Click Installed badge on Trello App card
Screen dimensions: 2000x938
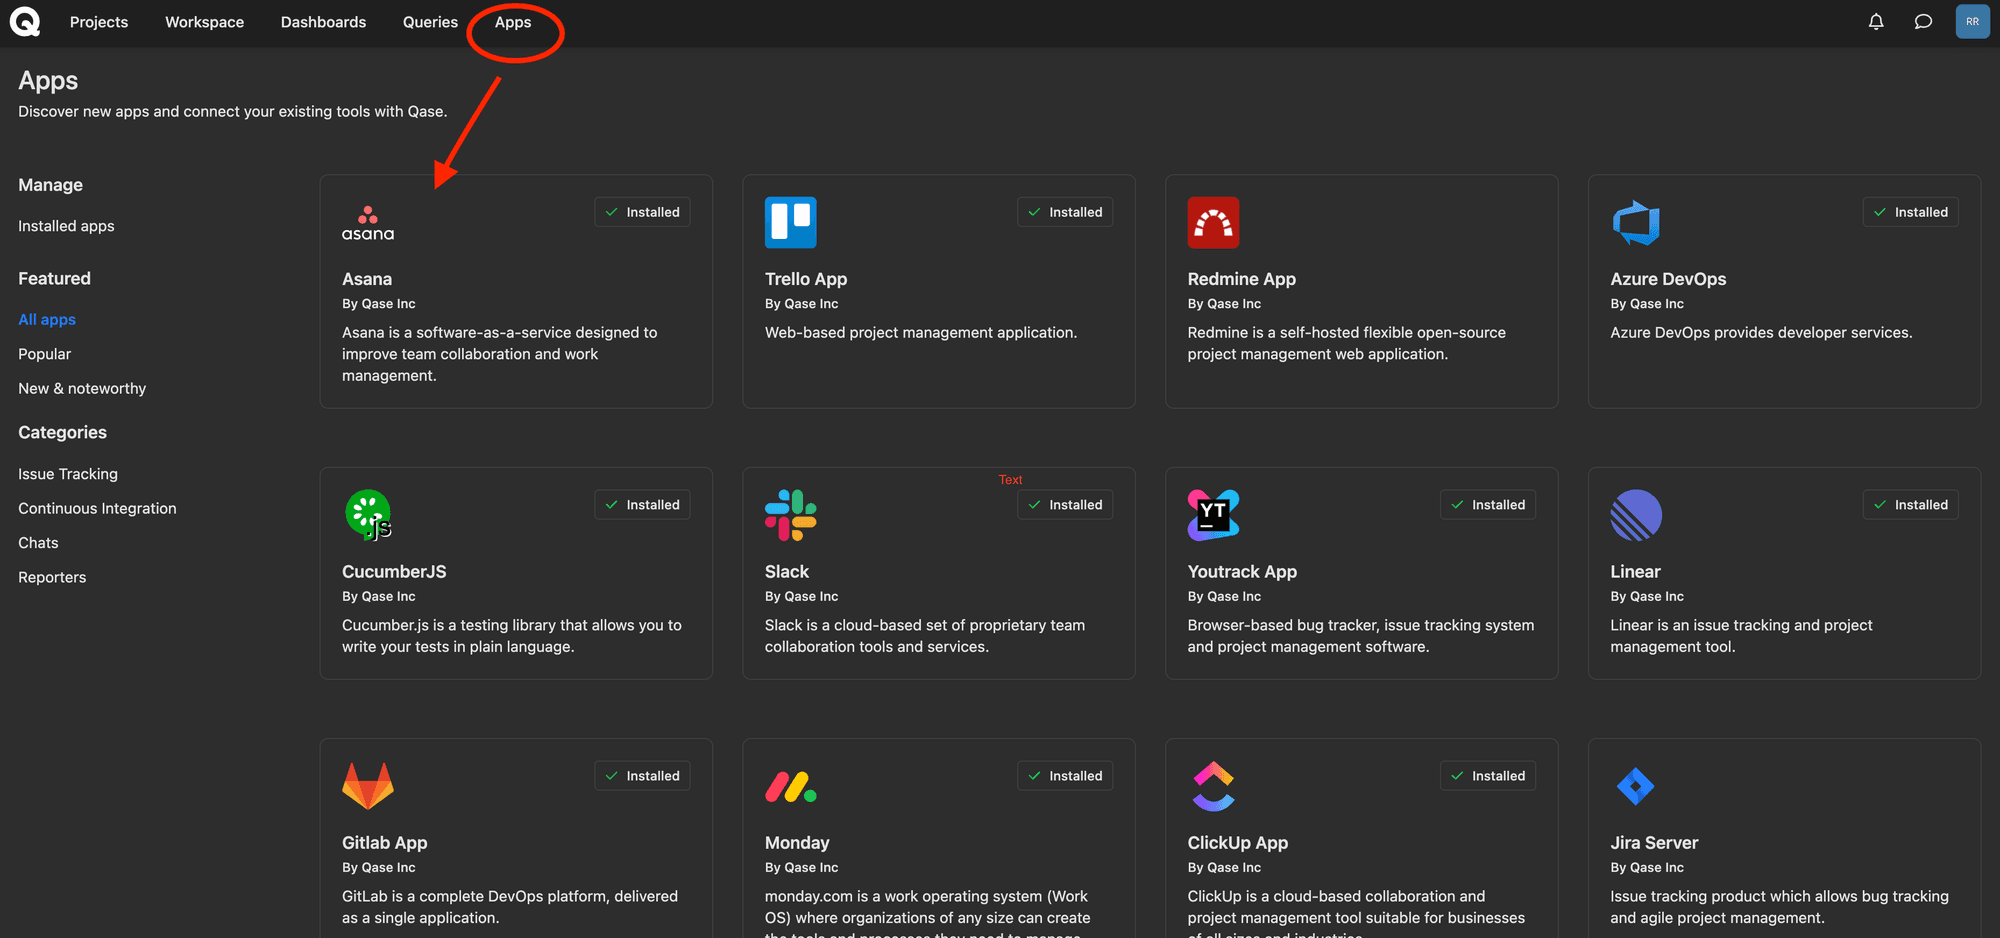pos(1065,212)
